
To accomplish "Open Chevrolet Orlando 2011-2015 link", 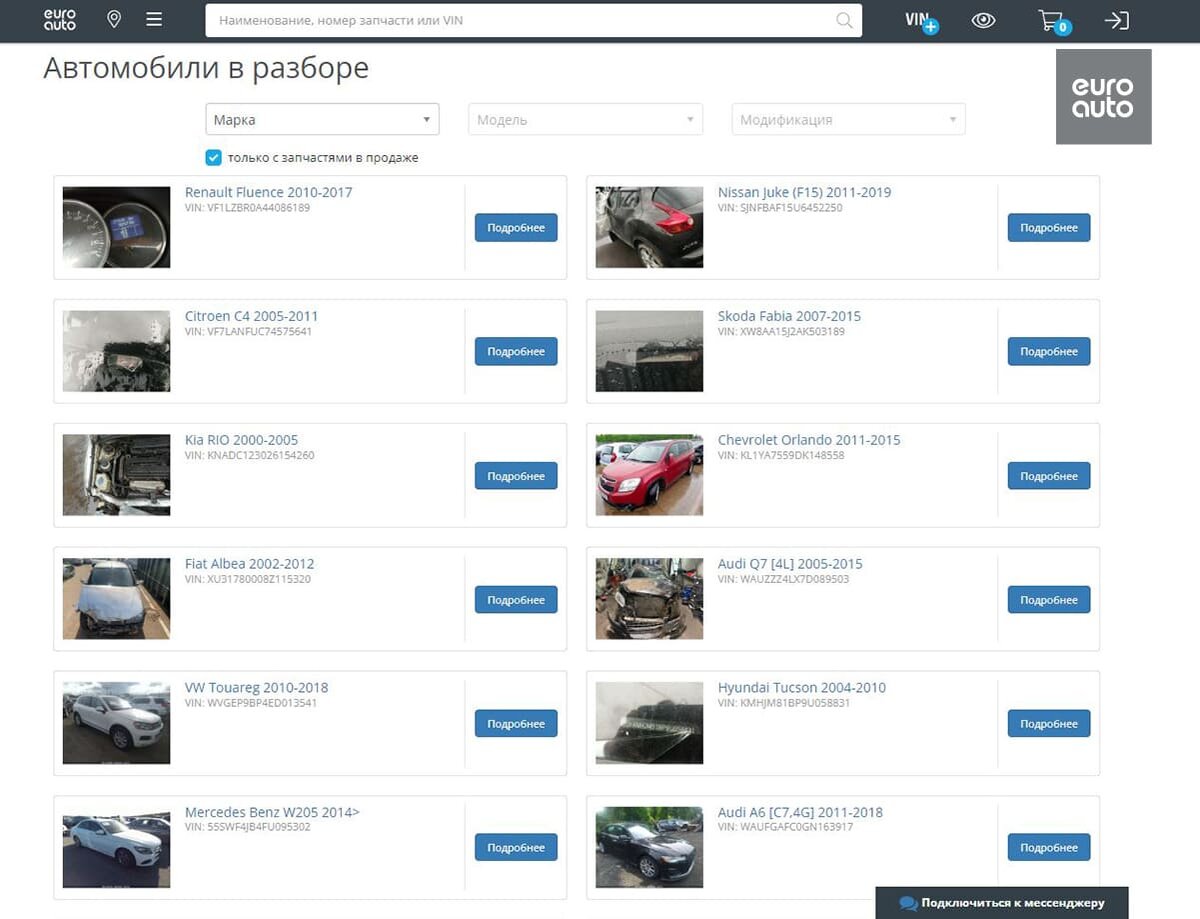I will pyautogui.click(x=809, y=440).
